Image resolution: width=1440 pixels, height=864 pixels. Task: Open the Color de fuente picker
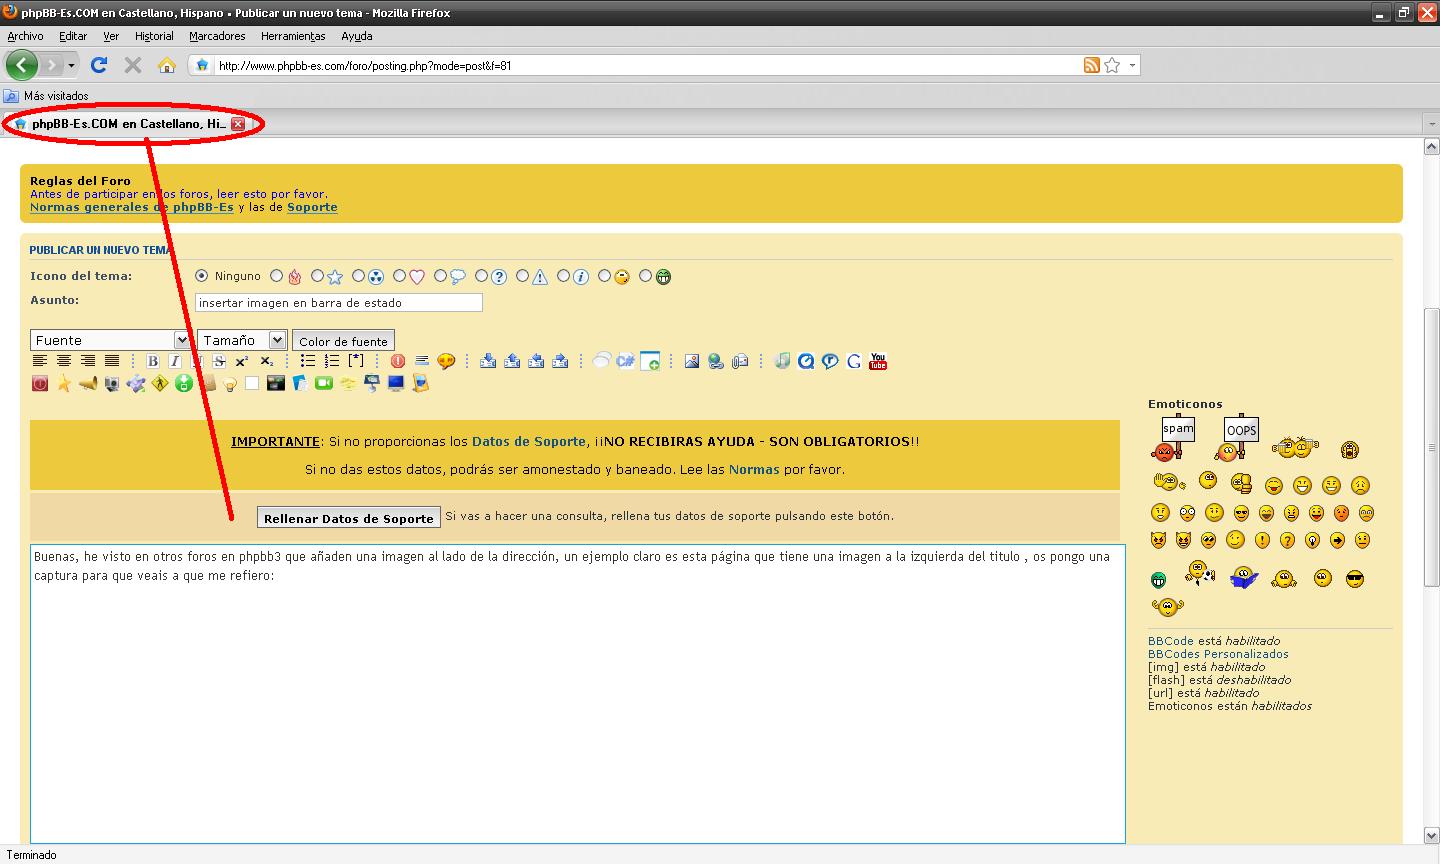pos(343,340)
